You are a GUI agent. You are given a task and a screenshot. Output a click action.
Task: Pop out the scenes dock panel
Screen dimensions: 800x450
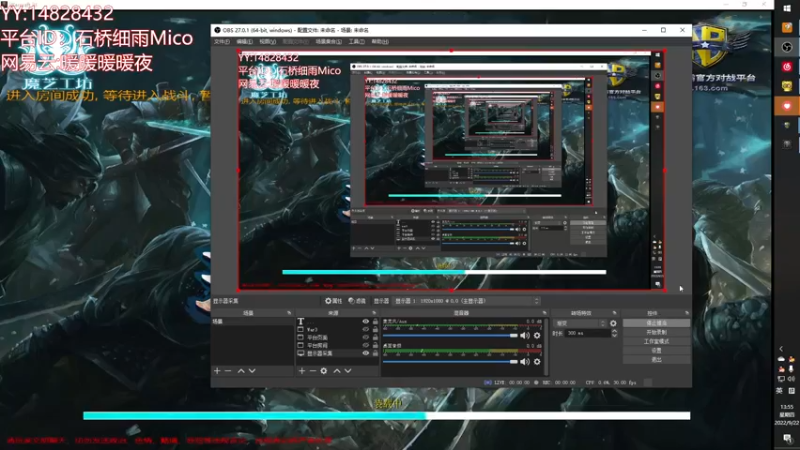point(289,313)
